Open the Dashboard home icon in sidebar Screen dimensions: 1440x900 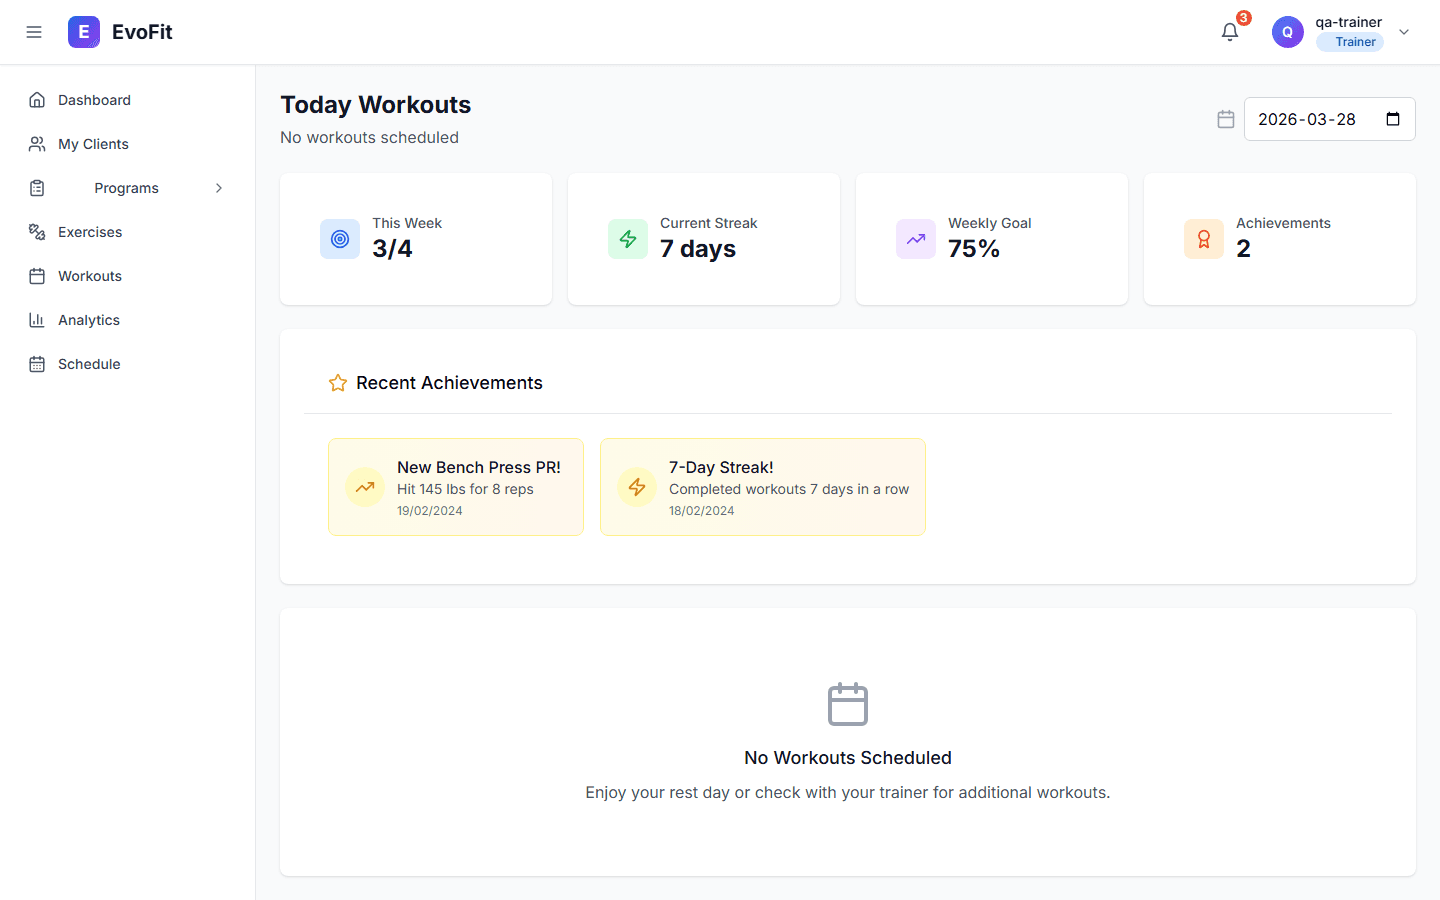click(x=37, y=99)
